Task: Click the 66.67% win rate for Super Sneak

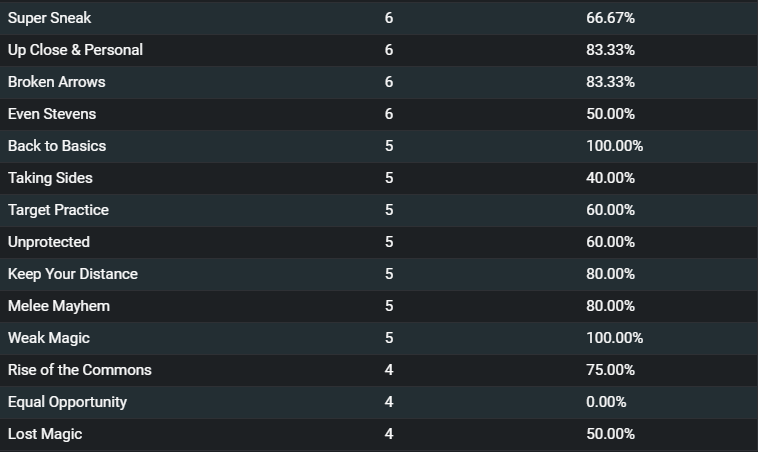Action: click(611, 18)
